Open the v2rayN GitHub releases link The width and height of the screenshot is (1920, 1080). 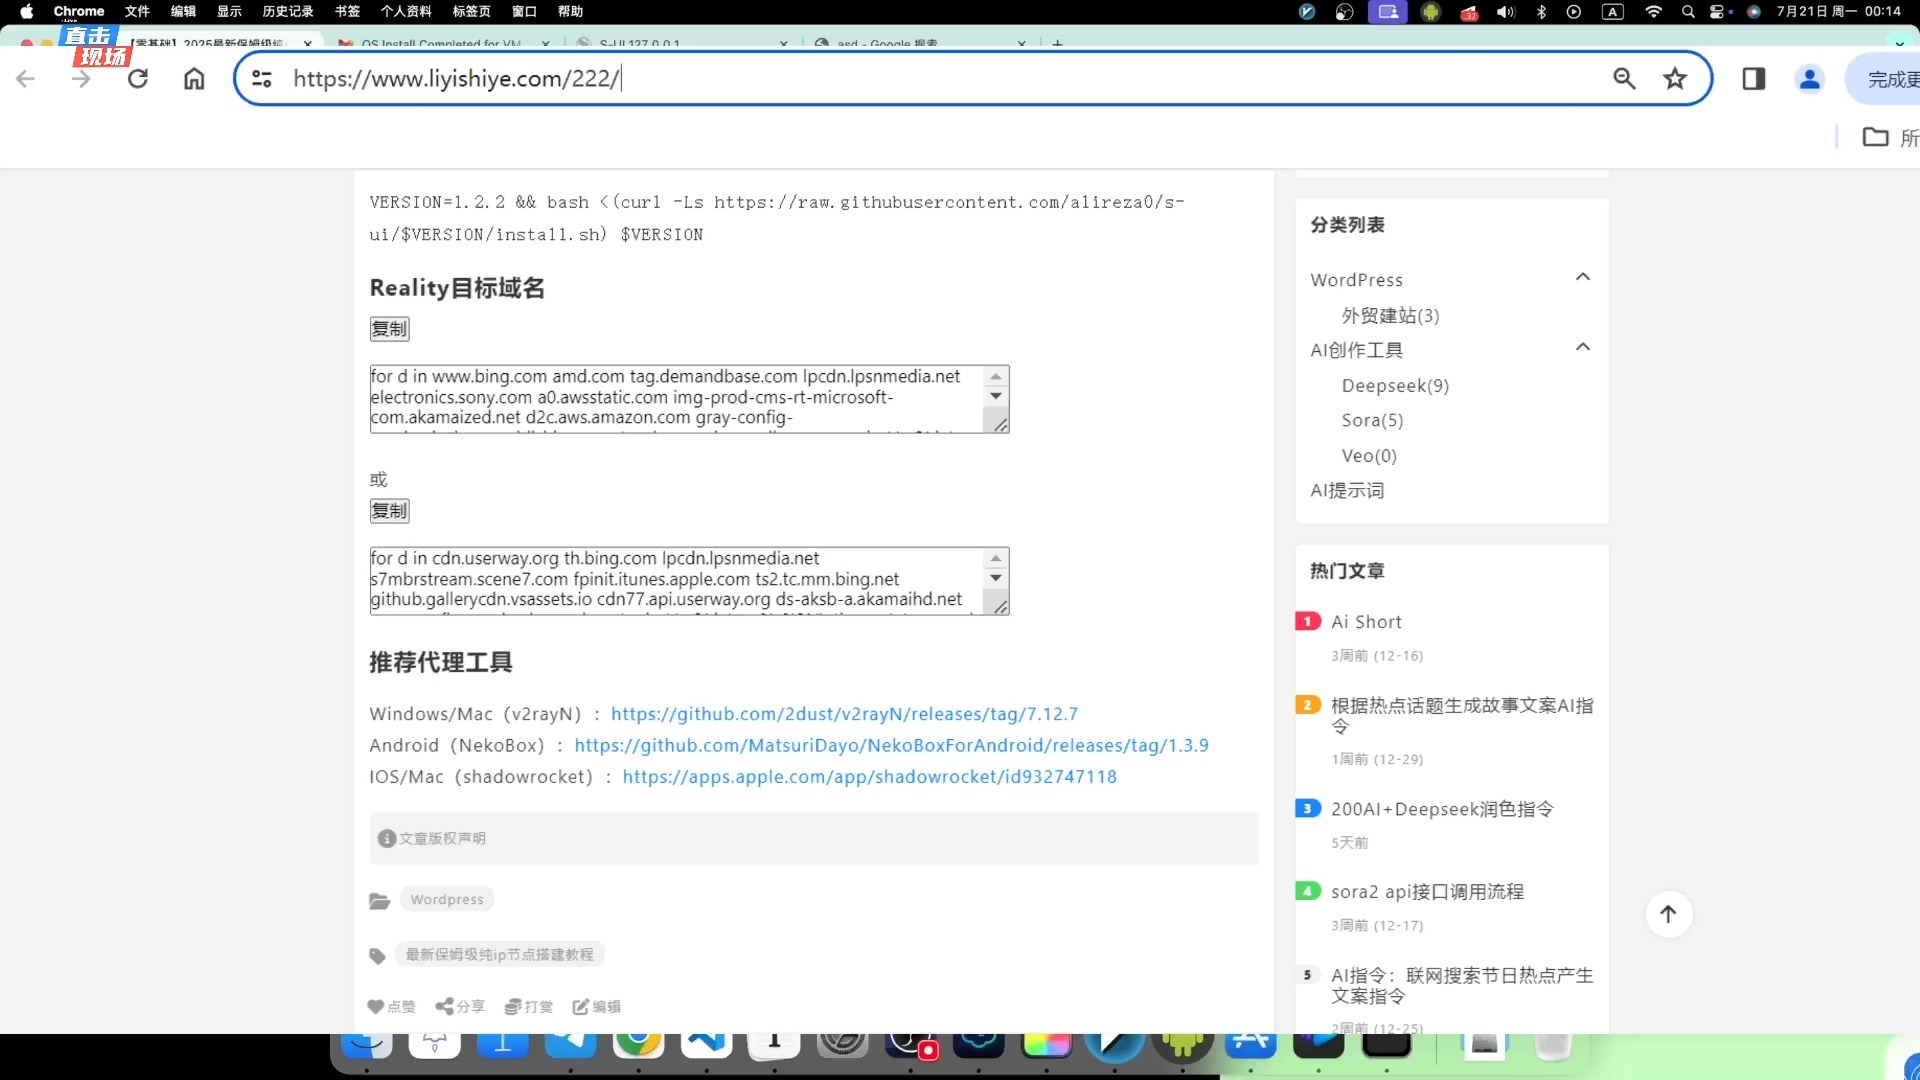(x=844, y=714)
